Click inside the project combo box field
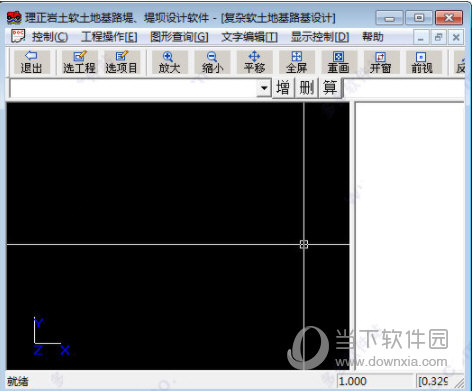This screenshot has height=391, width=472. coord(133,88)
